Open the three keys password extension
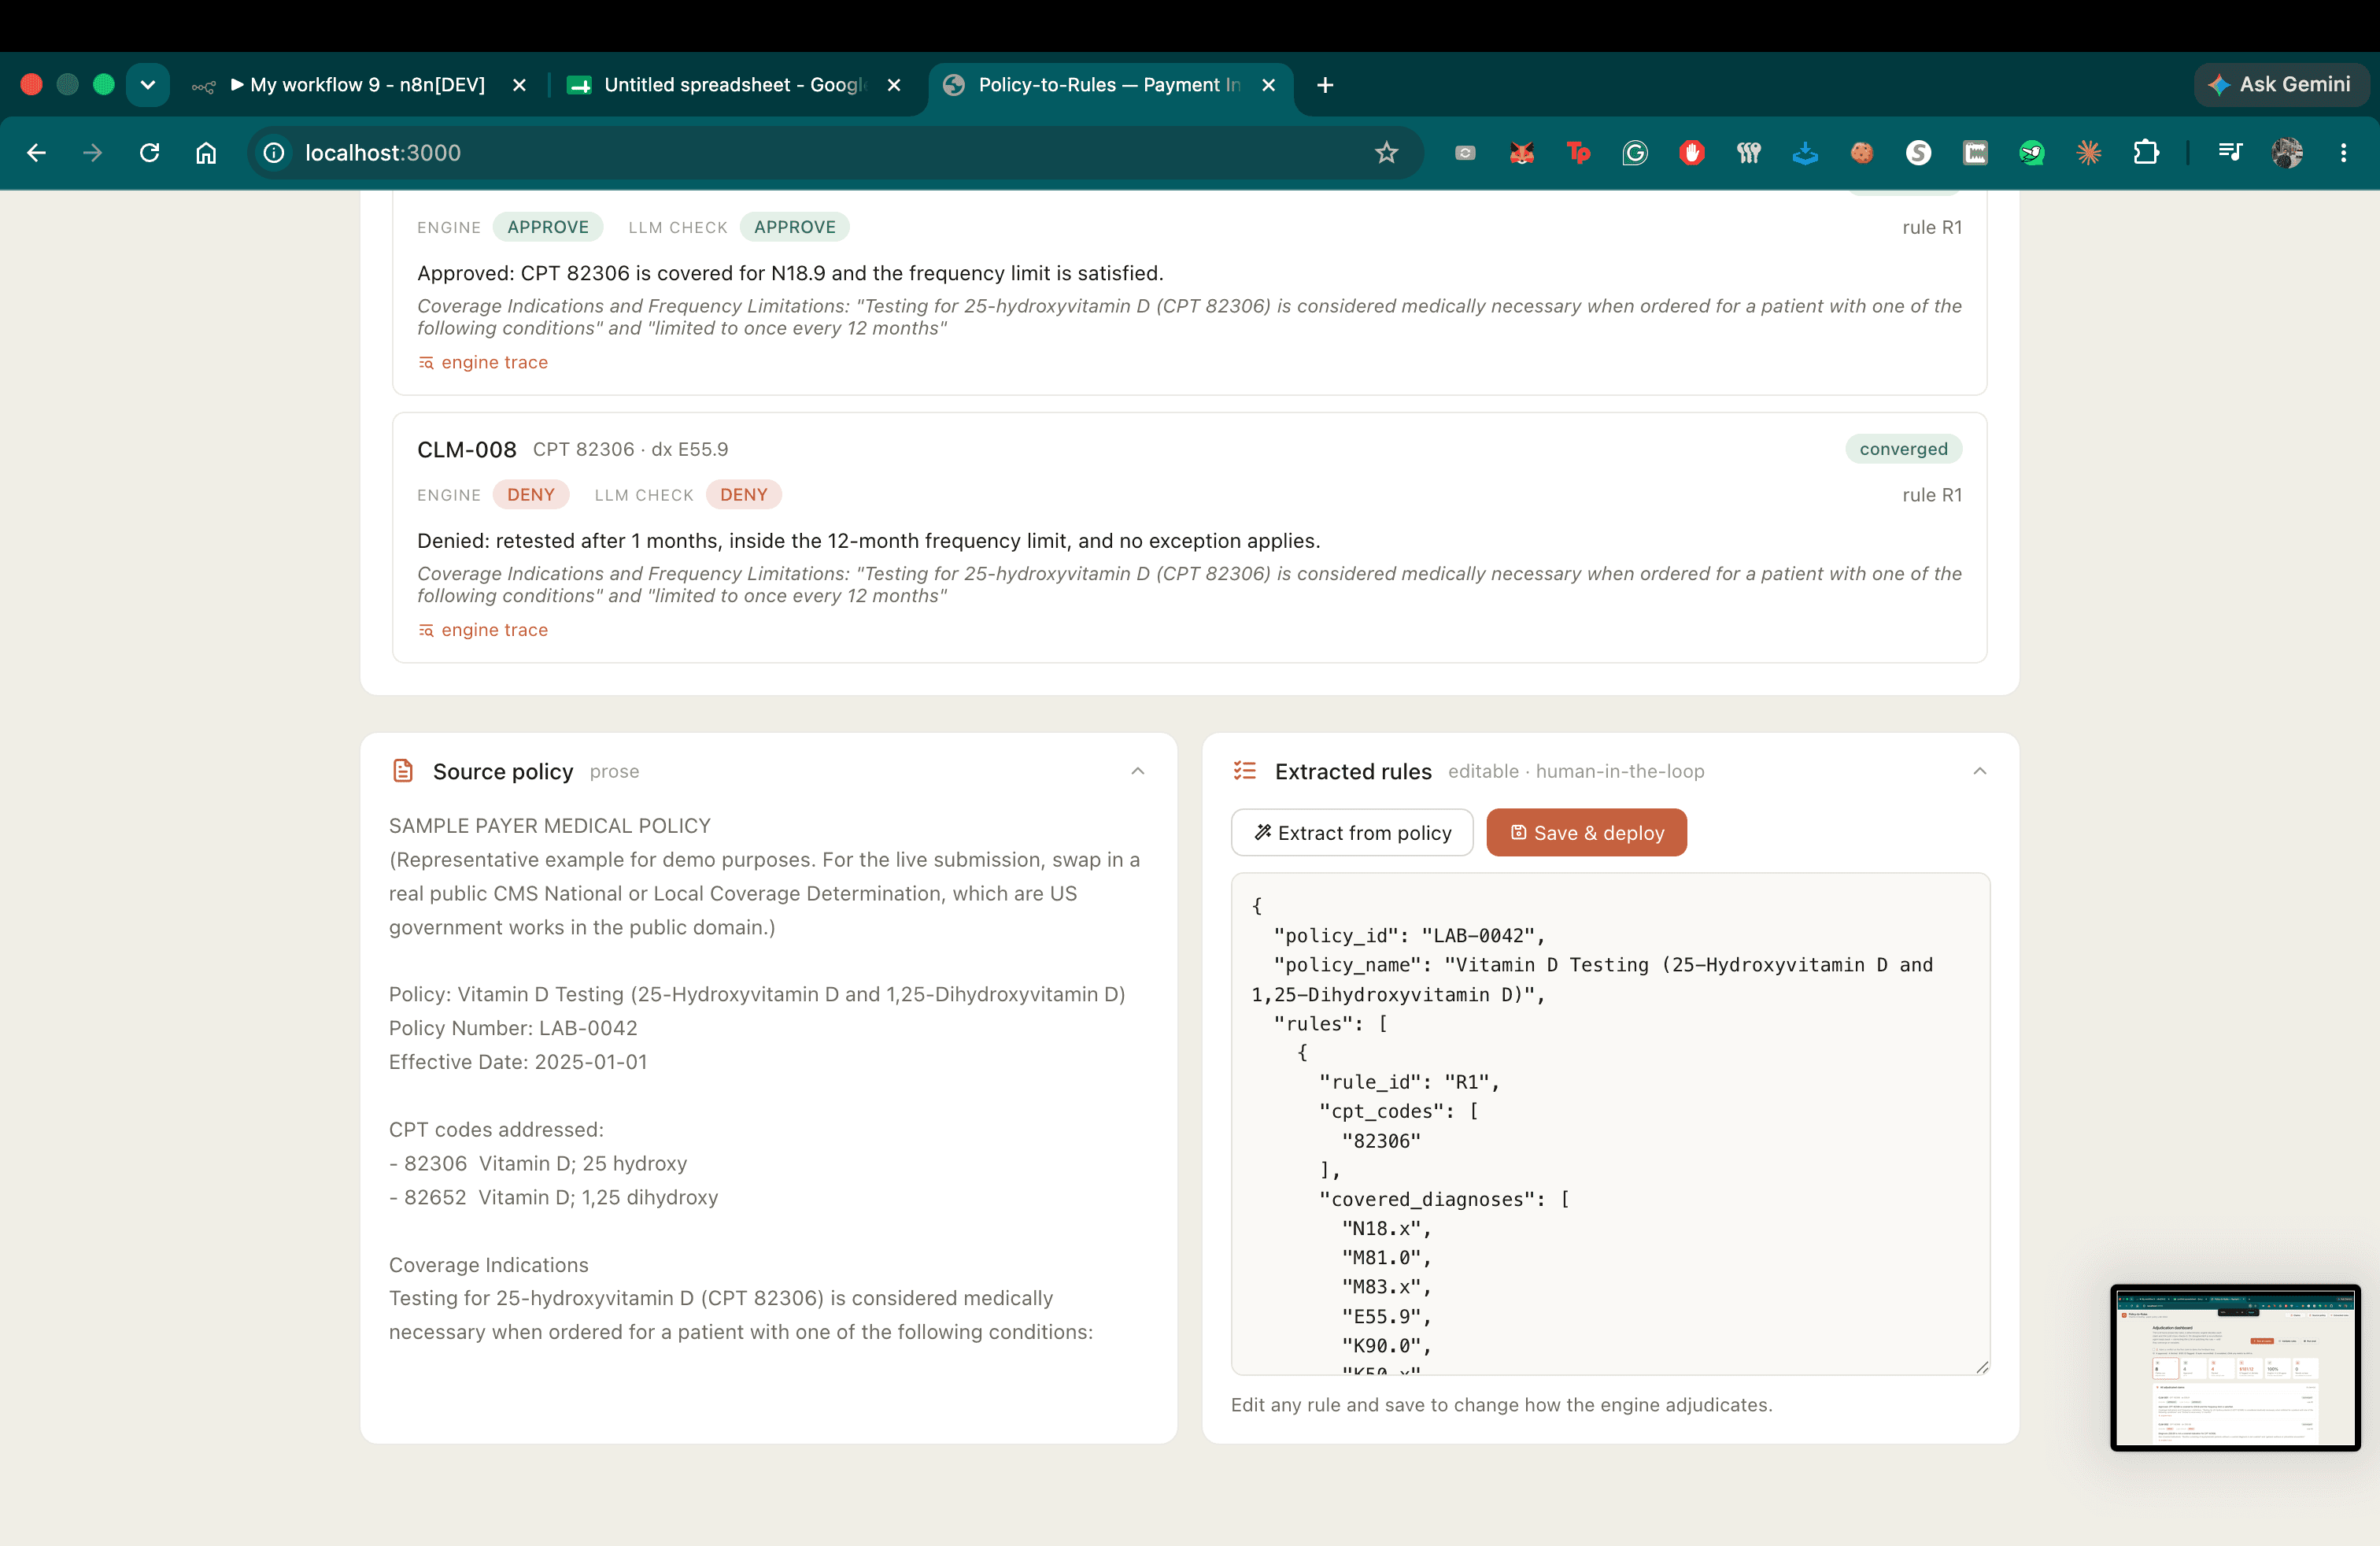 (1748, 153)
